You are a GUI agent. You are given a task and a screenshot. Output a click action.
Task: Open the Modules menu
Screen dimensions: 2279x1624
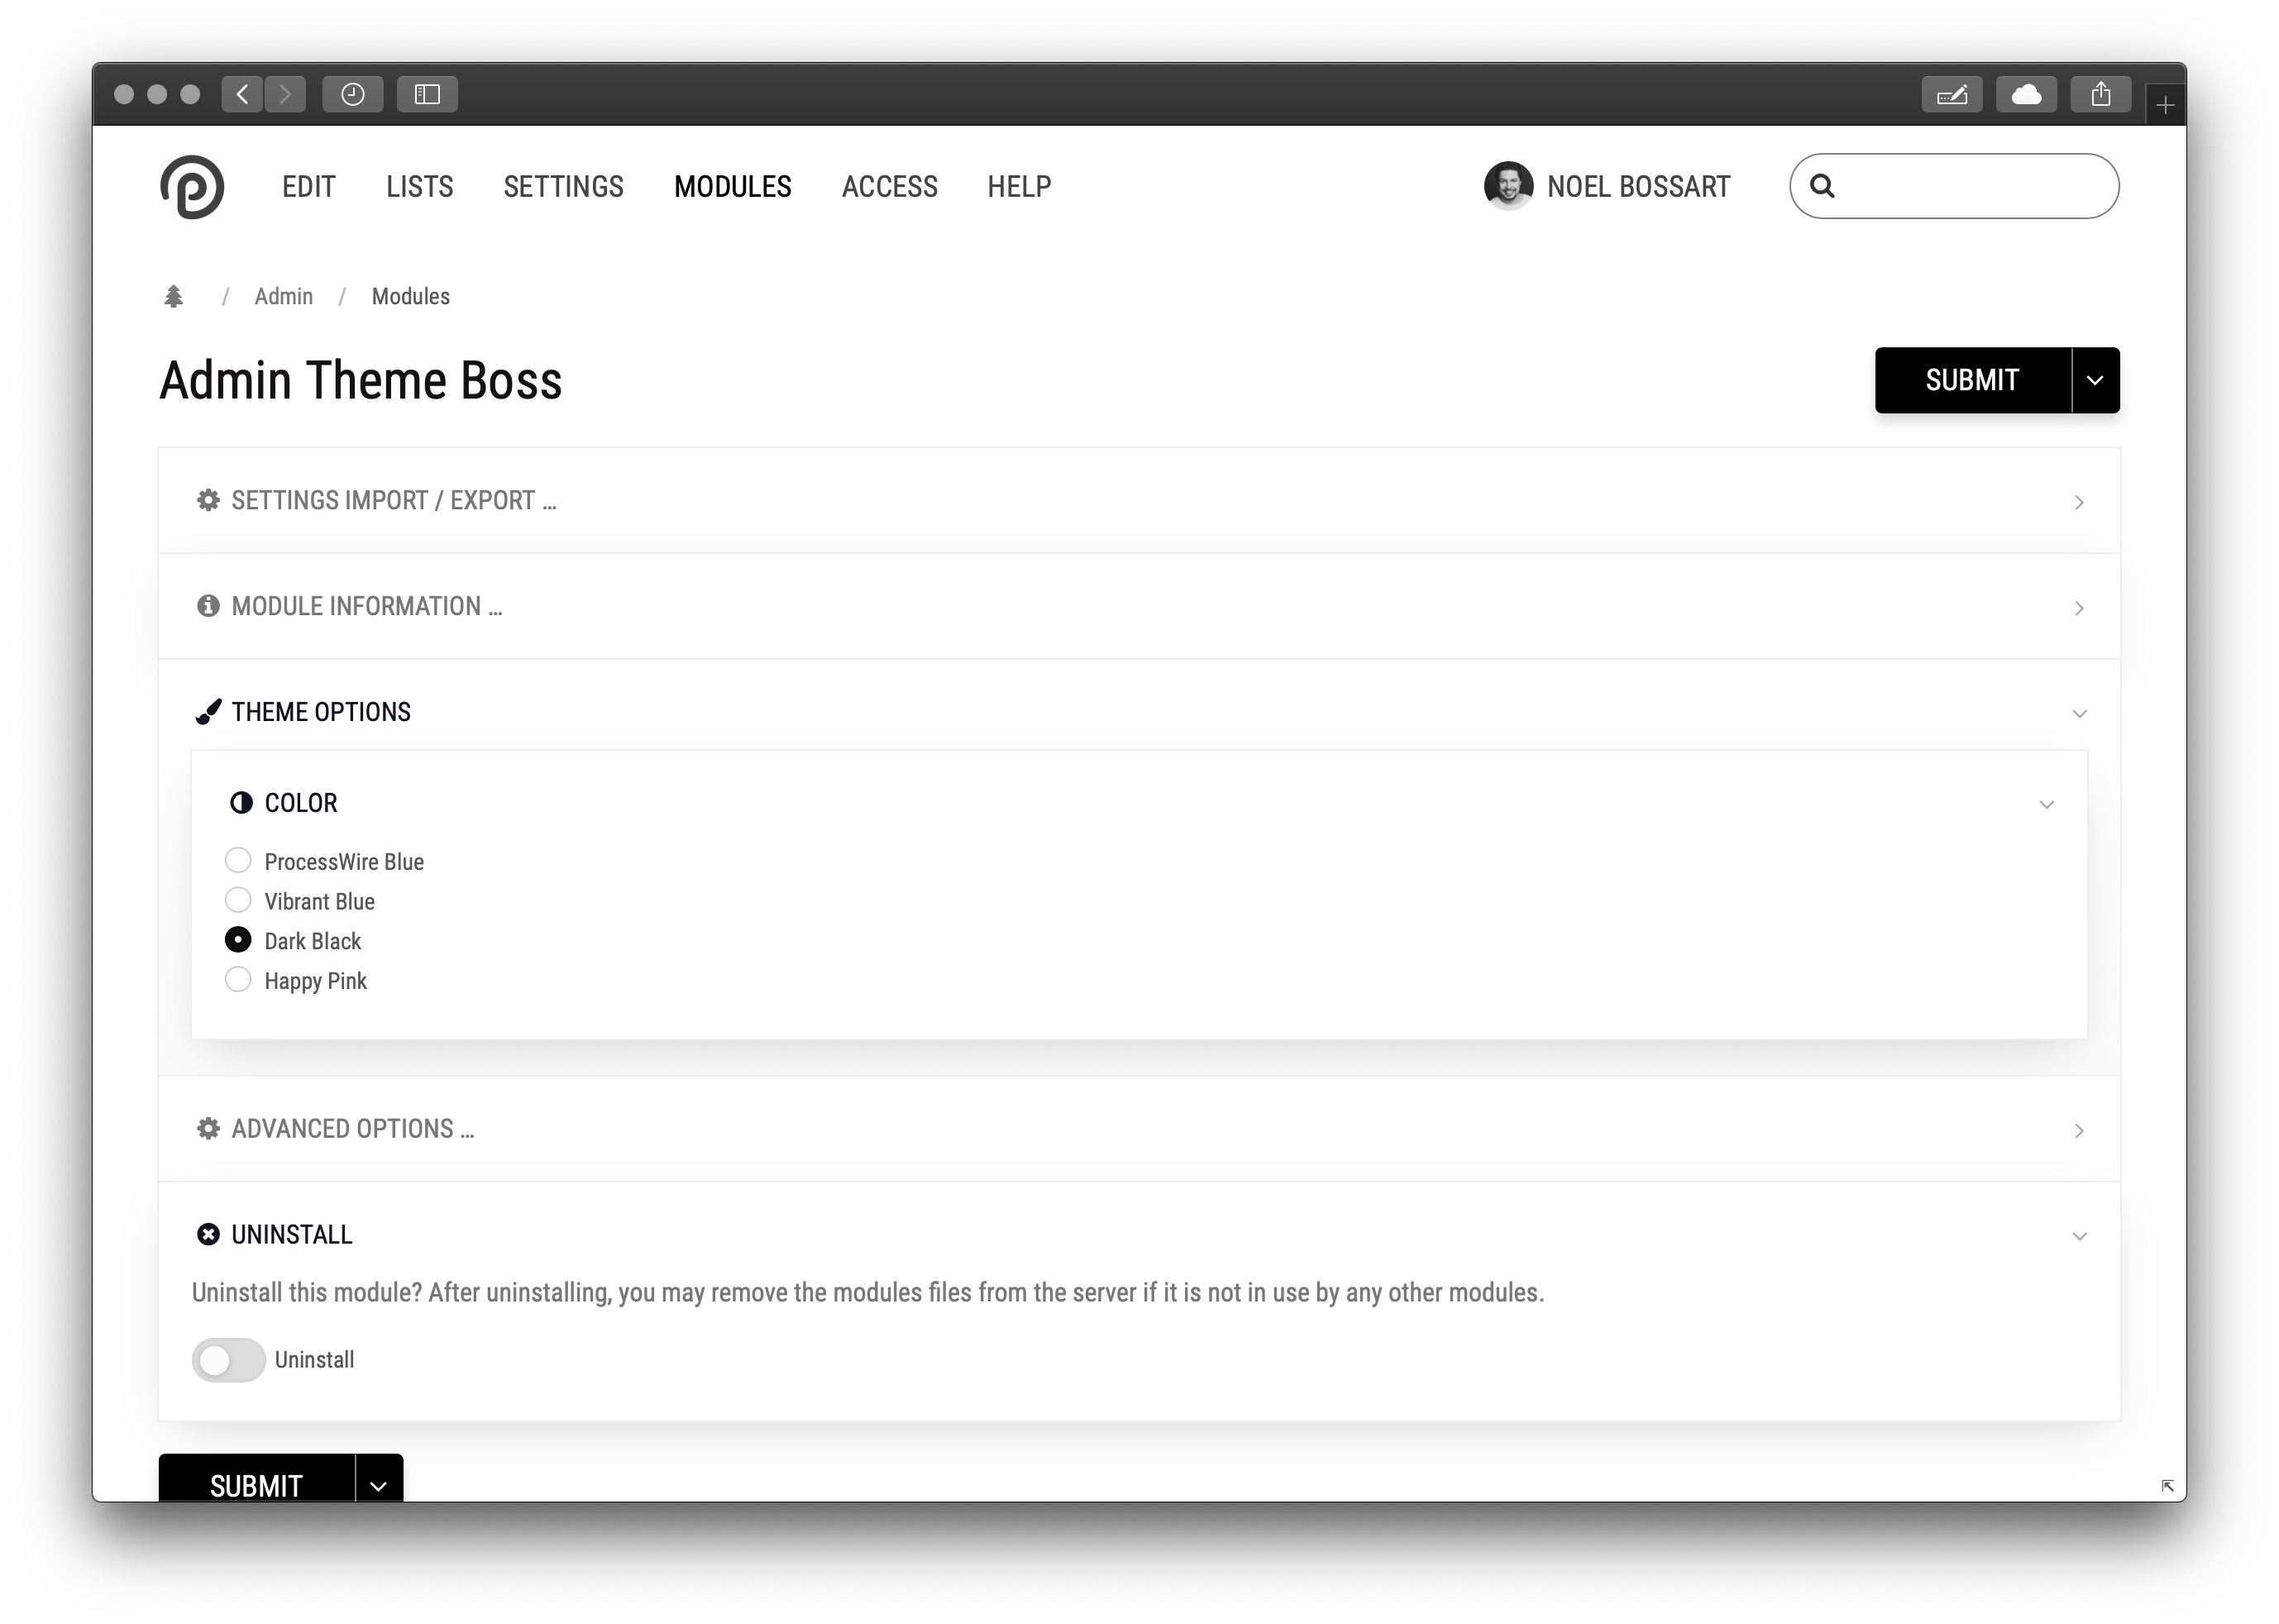[732, 187]
